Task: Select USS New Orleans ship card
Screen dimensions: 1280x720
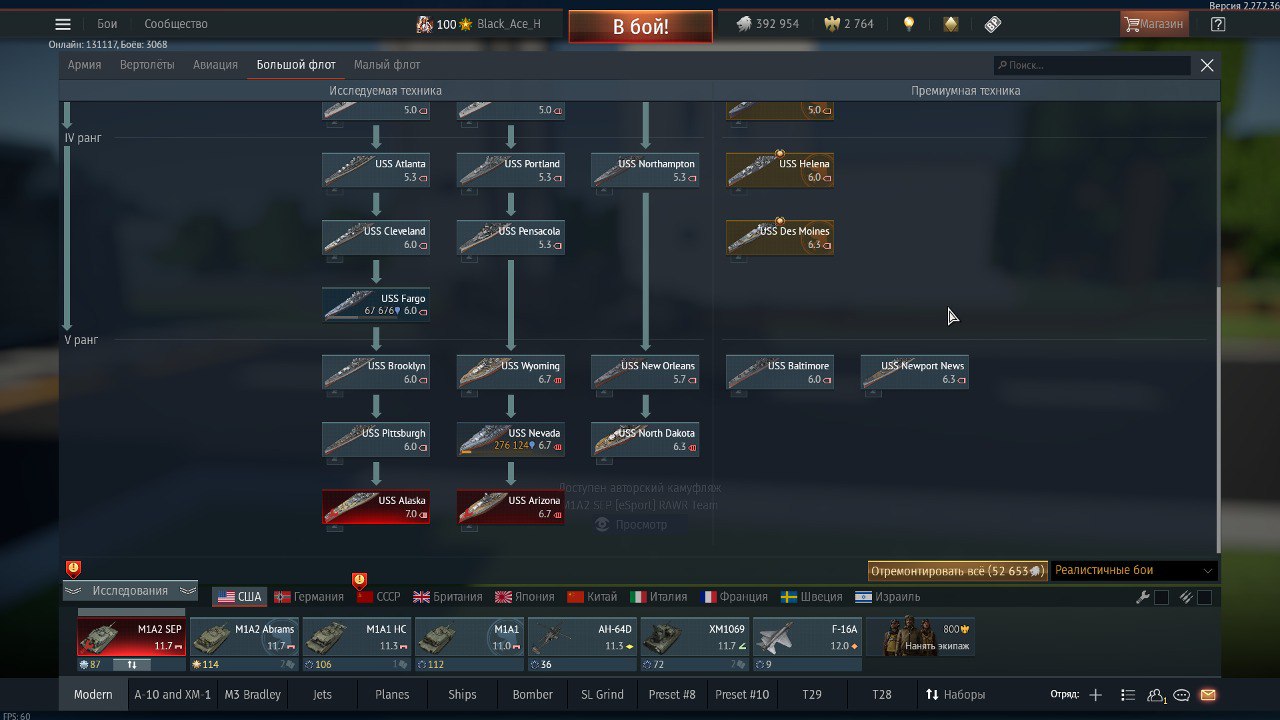Action: [645, 372]
